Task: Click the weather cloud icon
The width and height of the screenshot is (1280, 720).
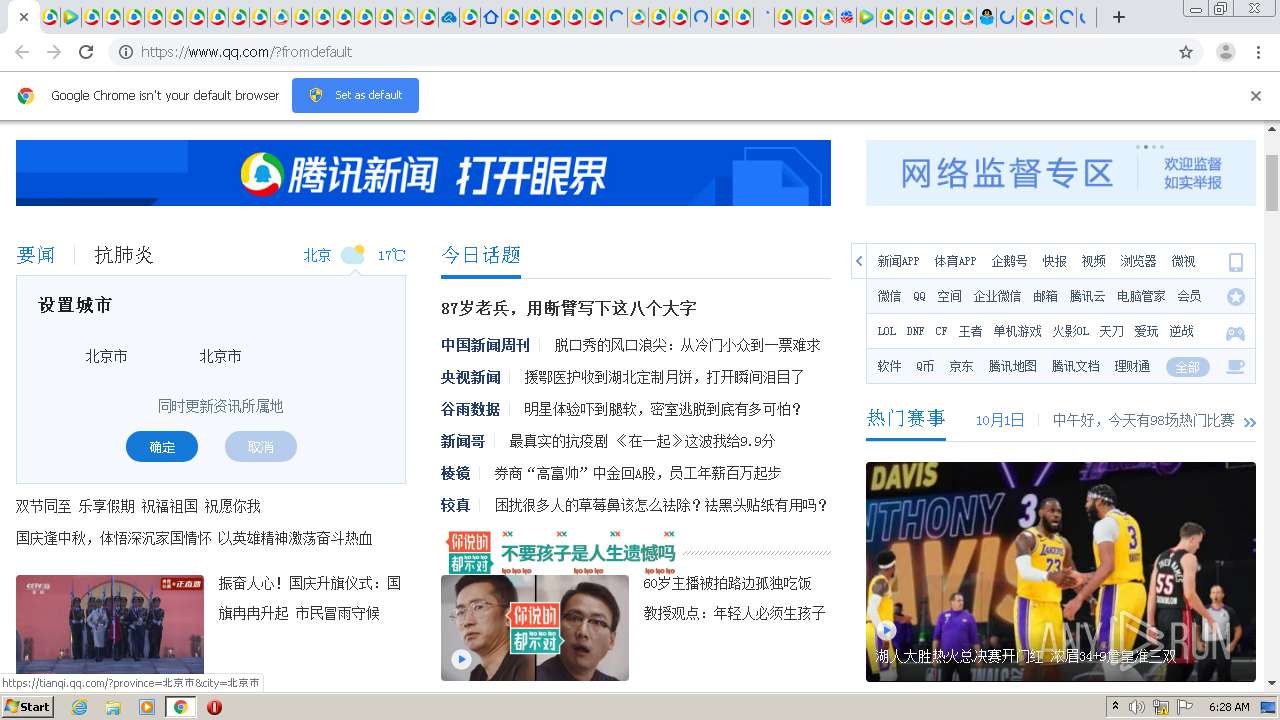Action: [352, 255]
